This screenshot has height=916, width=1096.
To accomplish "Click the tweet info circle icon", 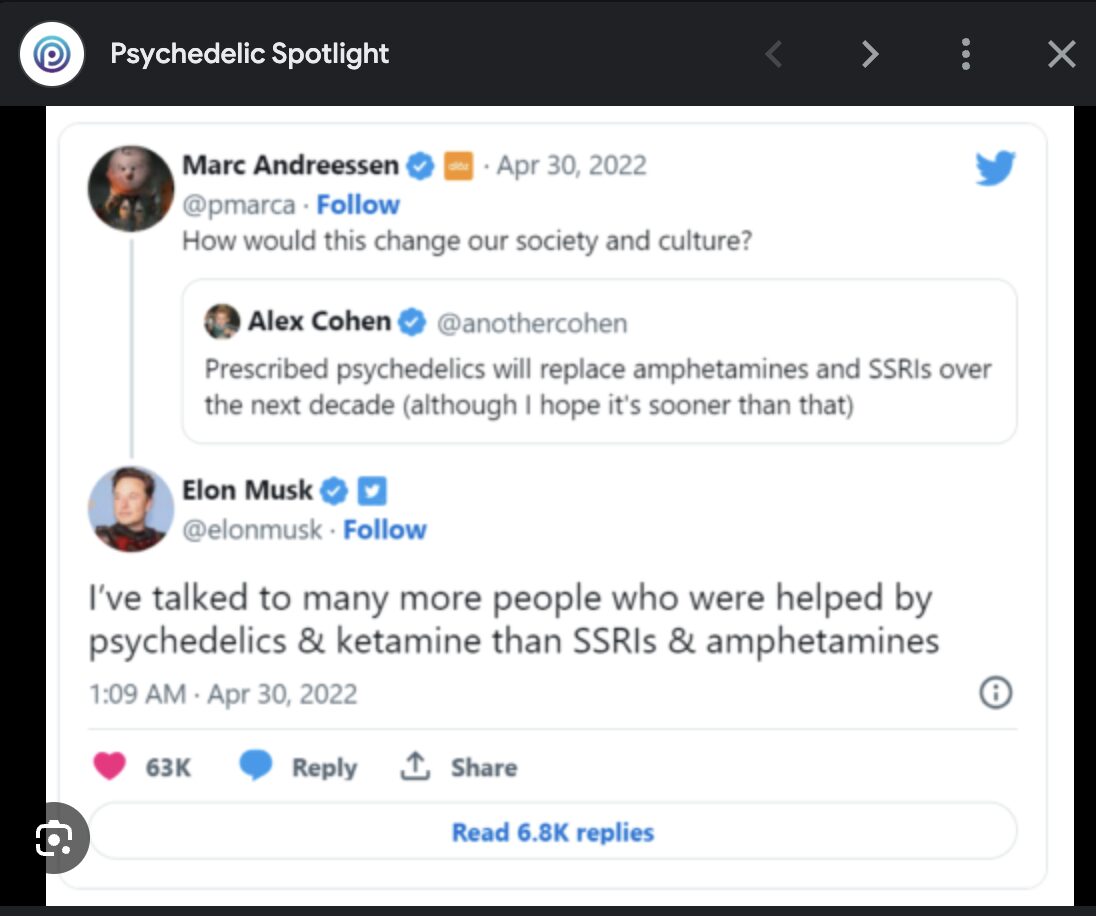I will tap(995, 693).
